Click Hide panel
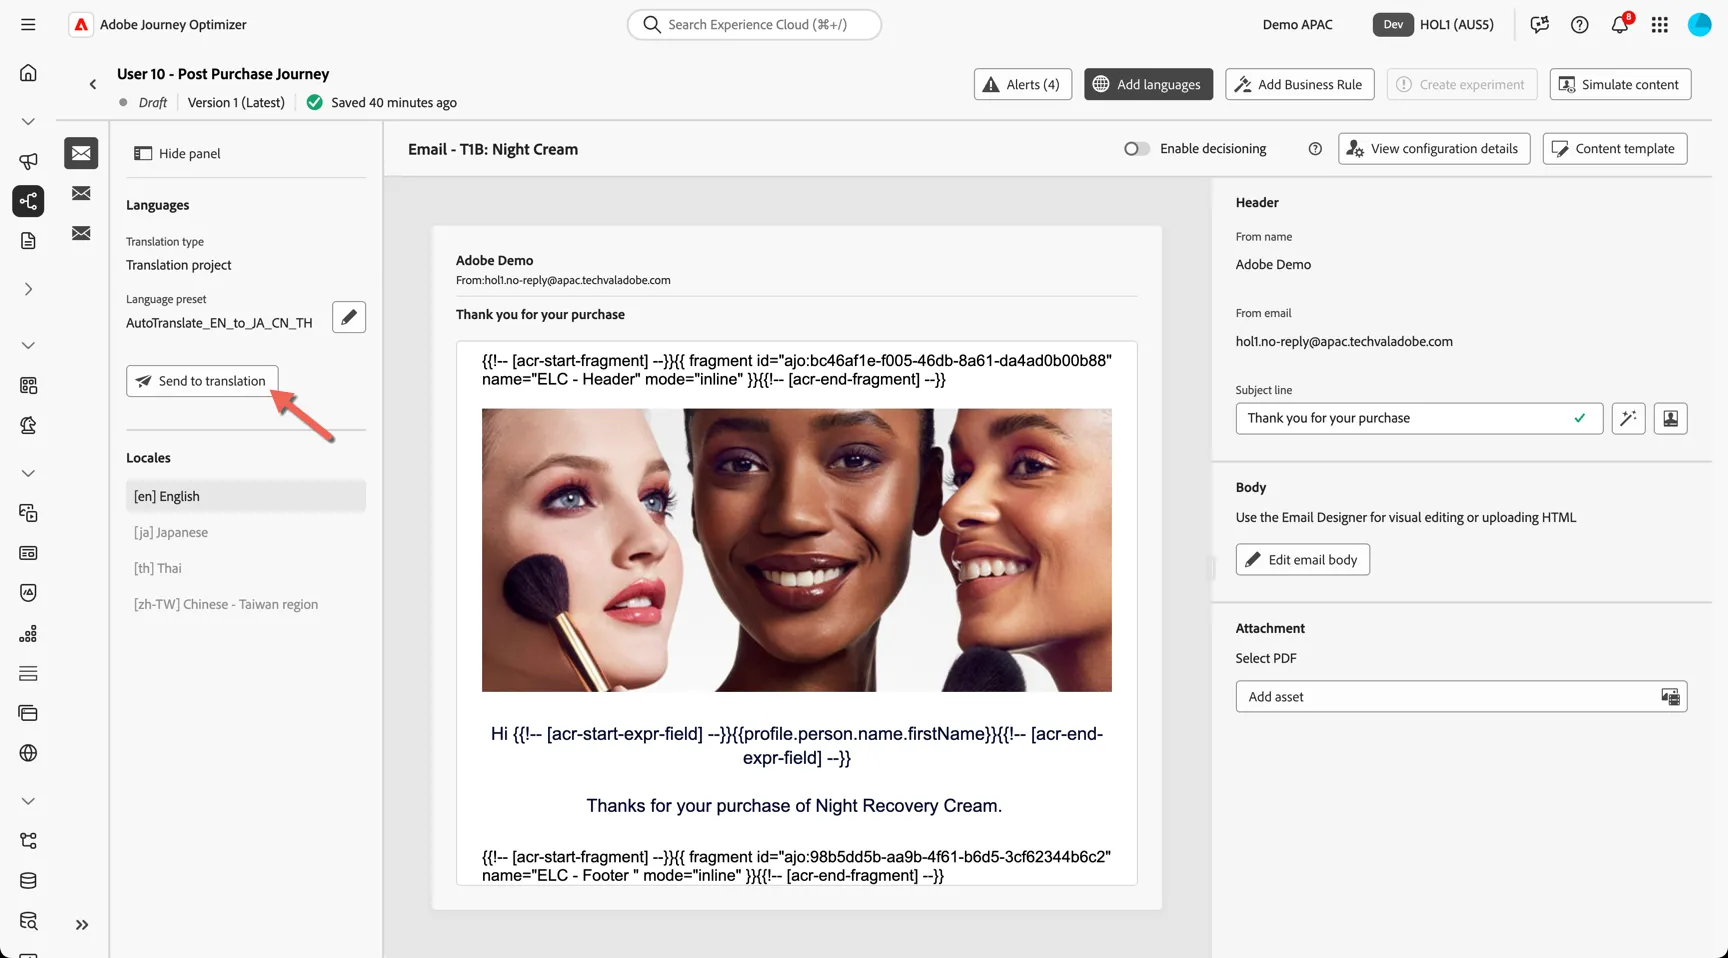The height and width of the screenshot is (958, 1728). click(x=177, y=153)
